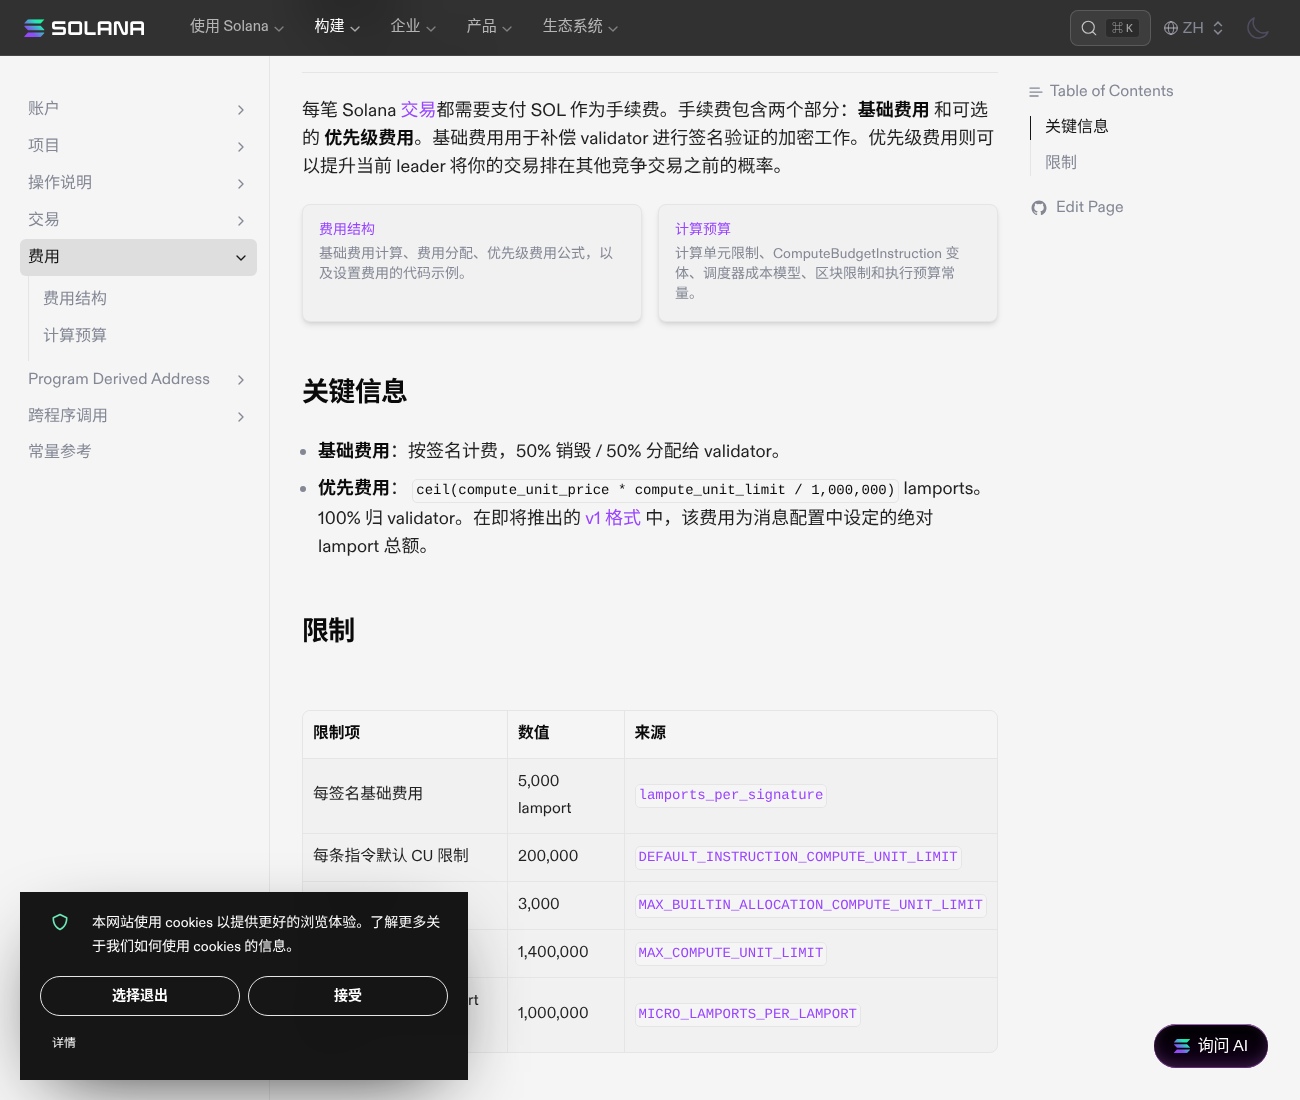Jump to 限制 in Table of Contents
This screenshot has width=1300, height=1100.
(1061, 162)
